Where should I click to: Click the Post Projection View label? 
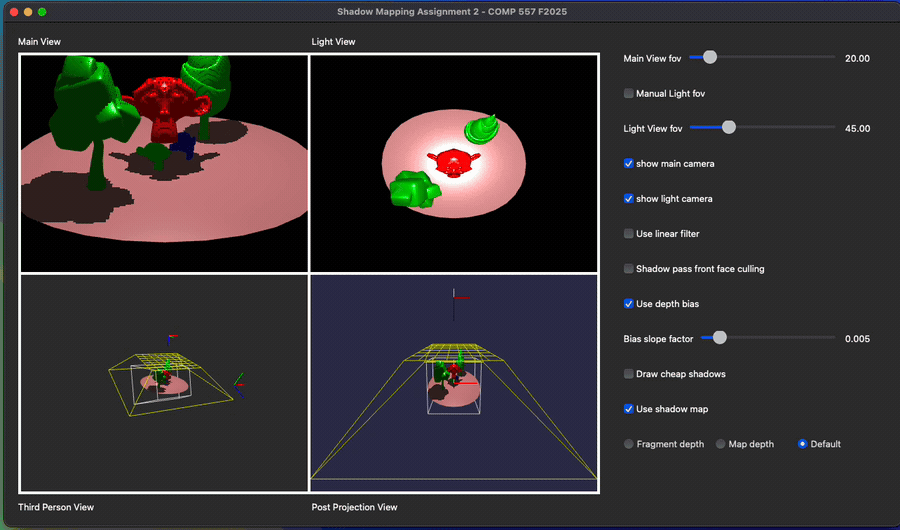coord(354,507)
